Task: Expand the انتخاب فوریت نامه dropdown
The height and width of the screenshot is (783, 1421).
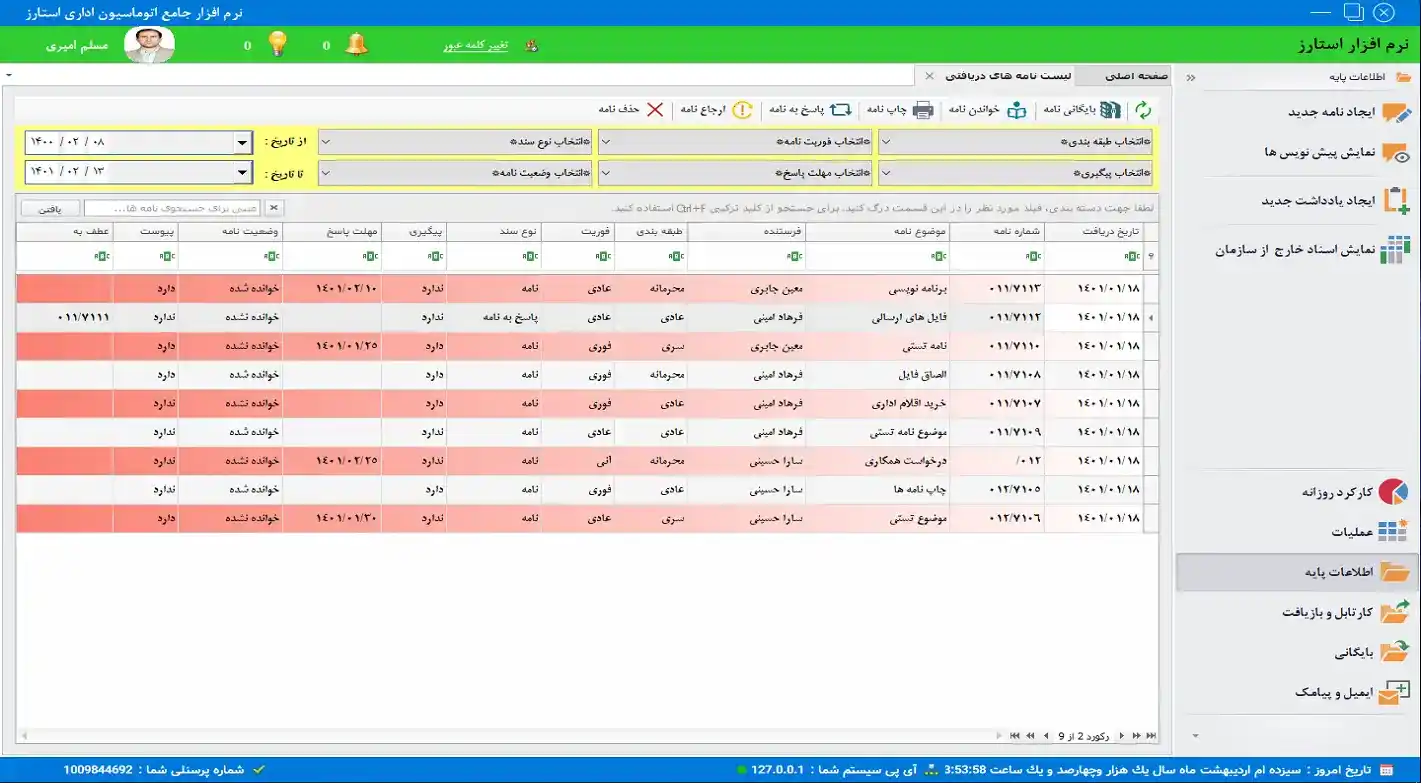Action: (735, 142)
